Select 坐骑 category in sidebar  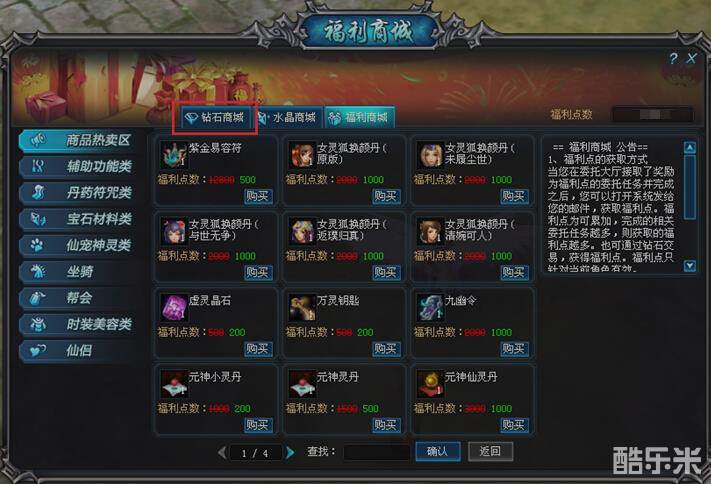pyautogui.click(x=78, y=271)
